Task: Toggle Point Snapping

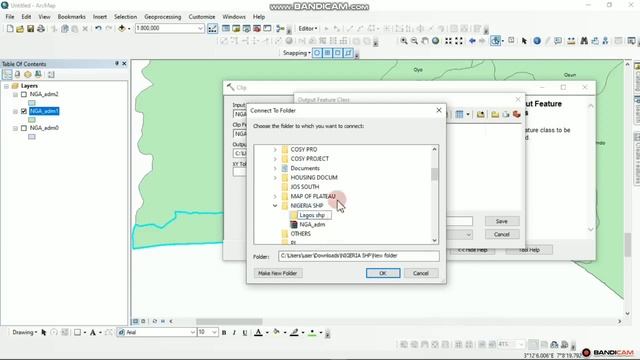Action: [x=317, y=53]
